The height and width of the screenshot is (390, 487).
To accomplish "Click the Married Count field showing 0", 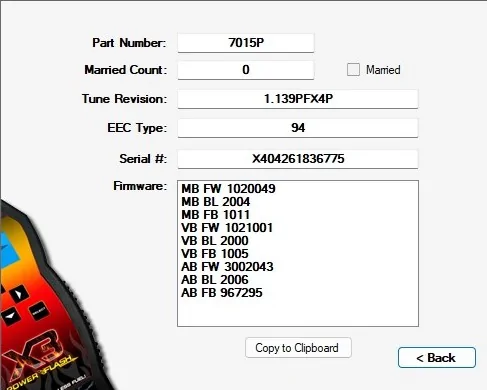I will coord(246,70).
